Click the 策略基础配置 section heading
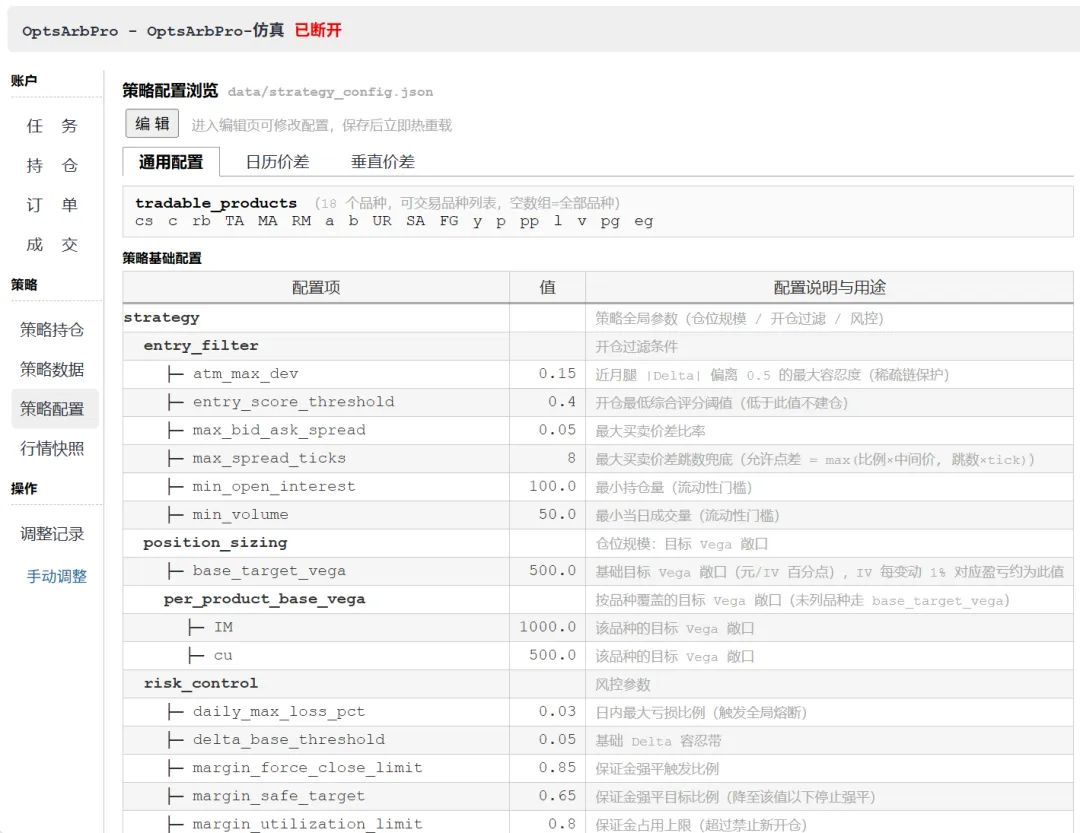The image size is (1080, 833). click(162, 258)
